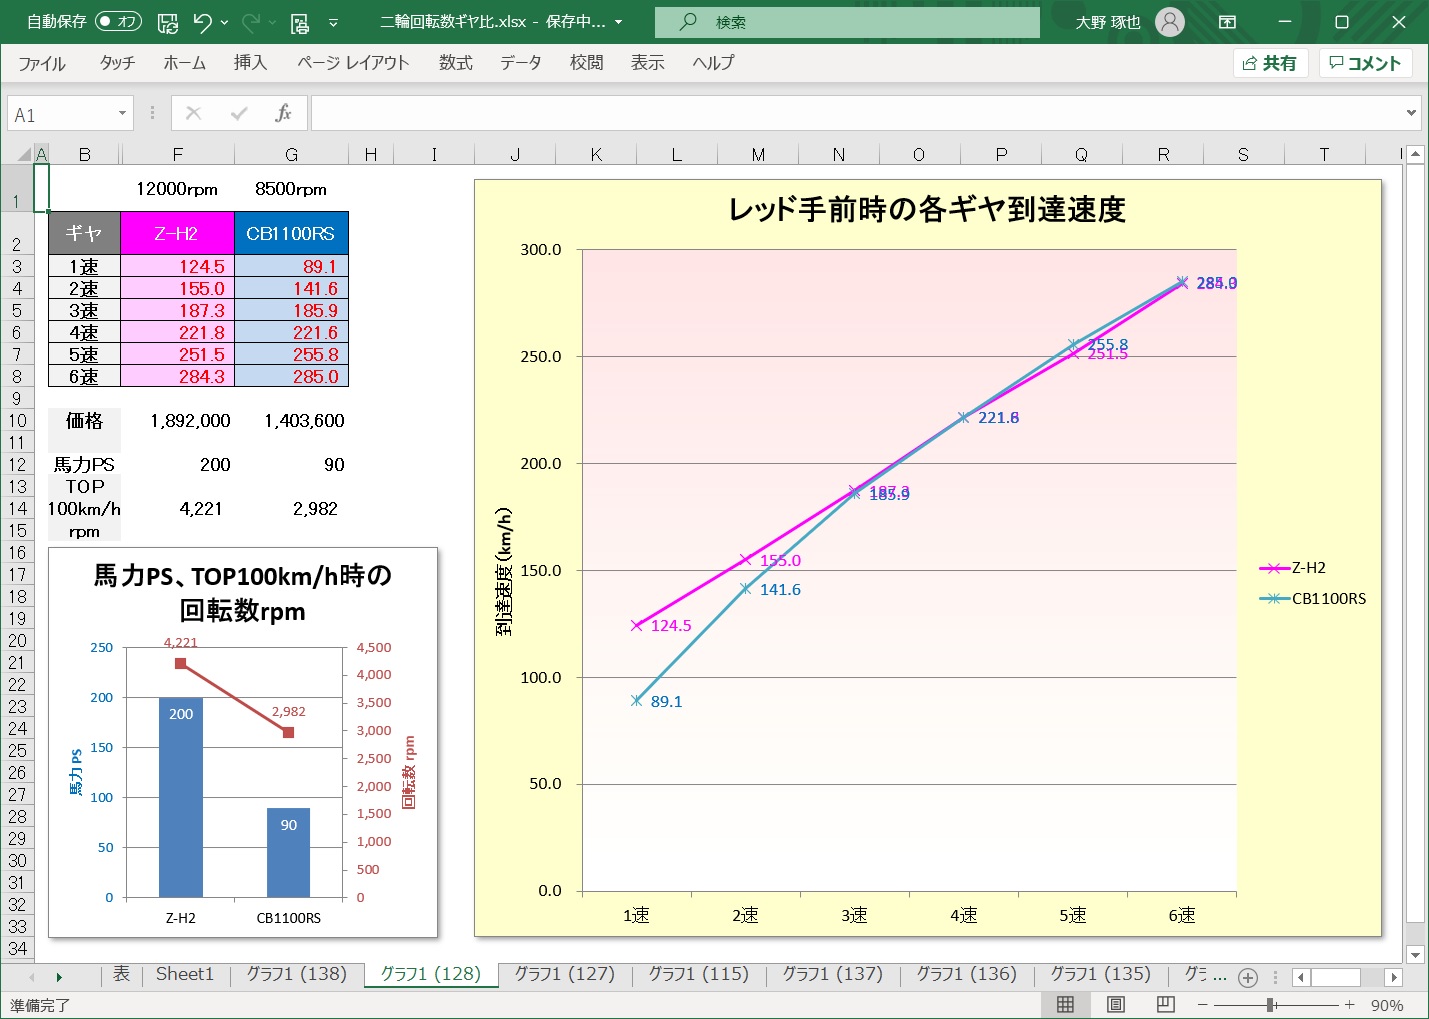Switch to the グラフ1 (138) sheet tab
Screen dimensions: 1429x1019
(297, 974)
